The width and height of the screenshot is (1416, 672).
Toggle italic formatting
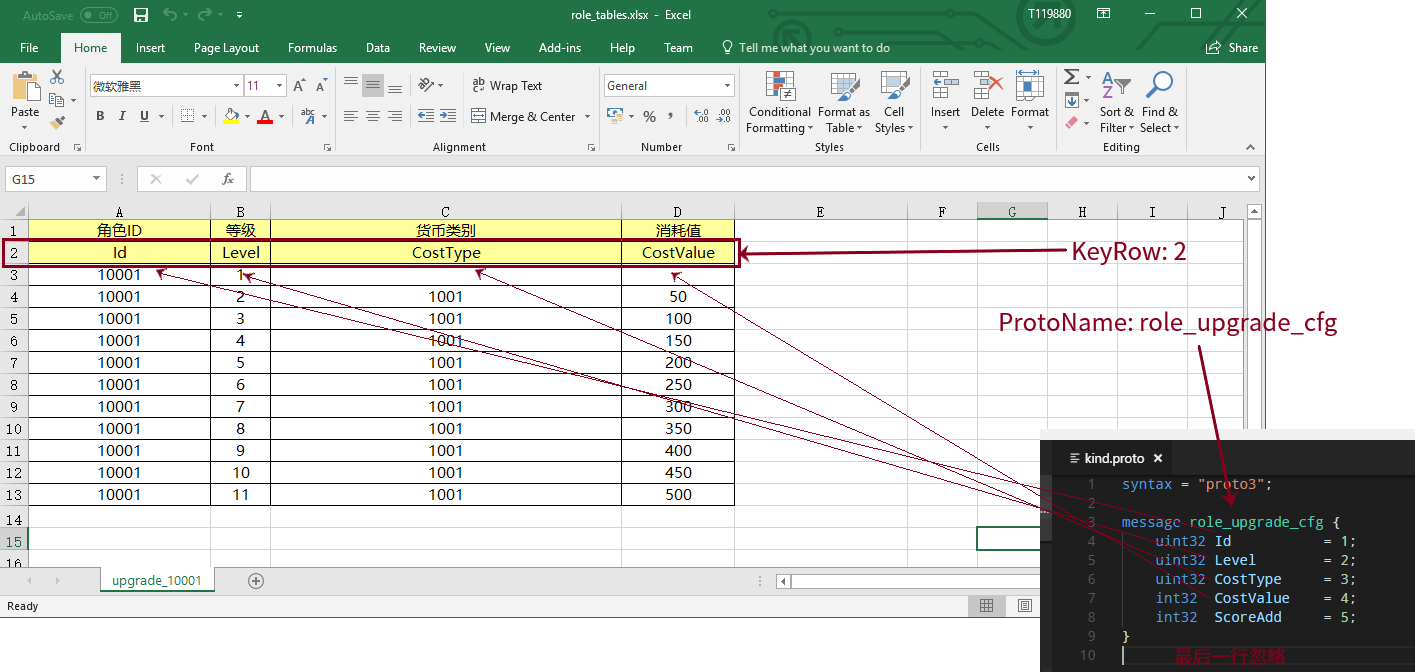pos(121,117)
